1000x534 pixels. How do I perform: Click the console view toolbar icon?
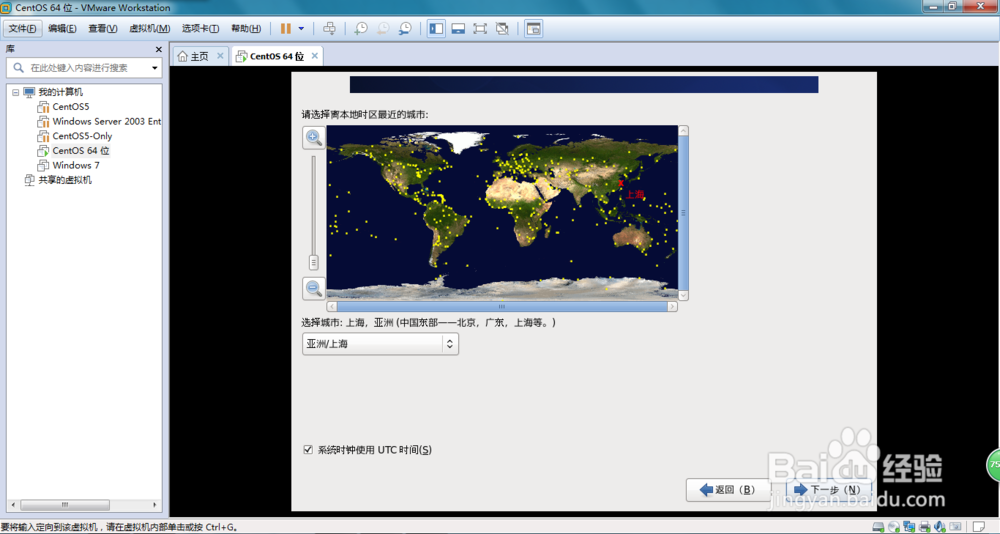pyautogui.click(x=533, y=29)
